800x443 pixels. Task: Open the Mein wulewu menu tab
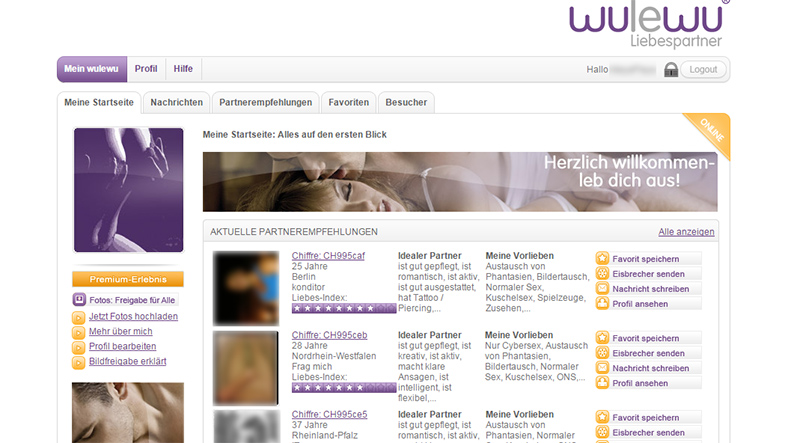92,69
